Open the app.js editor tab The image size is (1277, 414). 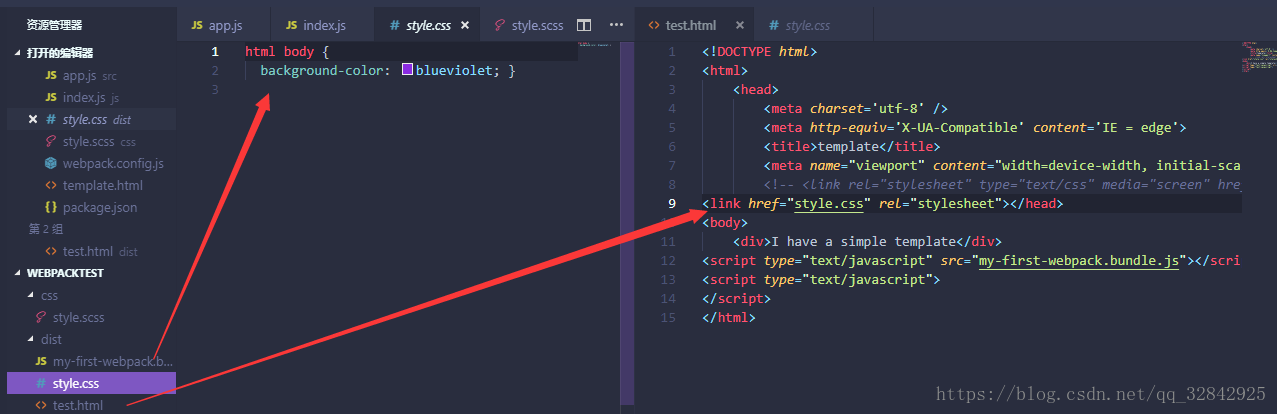coord(225,24)
